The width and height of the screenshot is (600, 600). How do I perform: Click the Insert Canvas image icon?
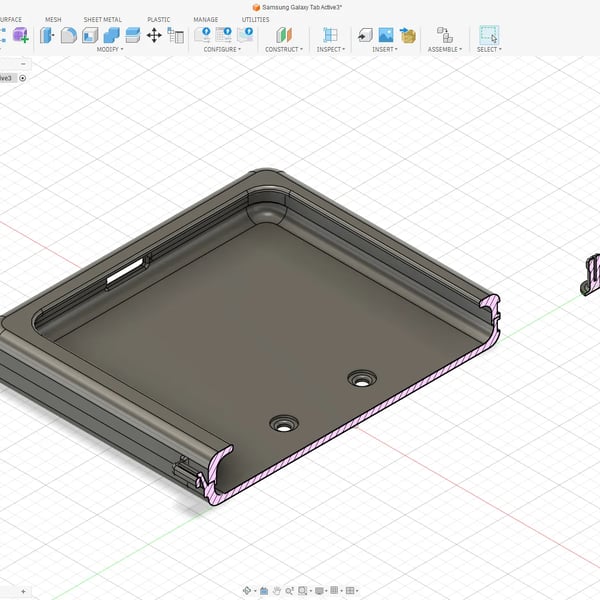[x=386, y=35]
